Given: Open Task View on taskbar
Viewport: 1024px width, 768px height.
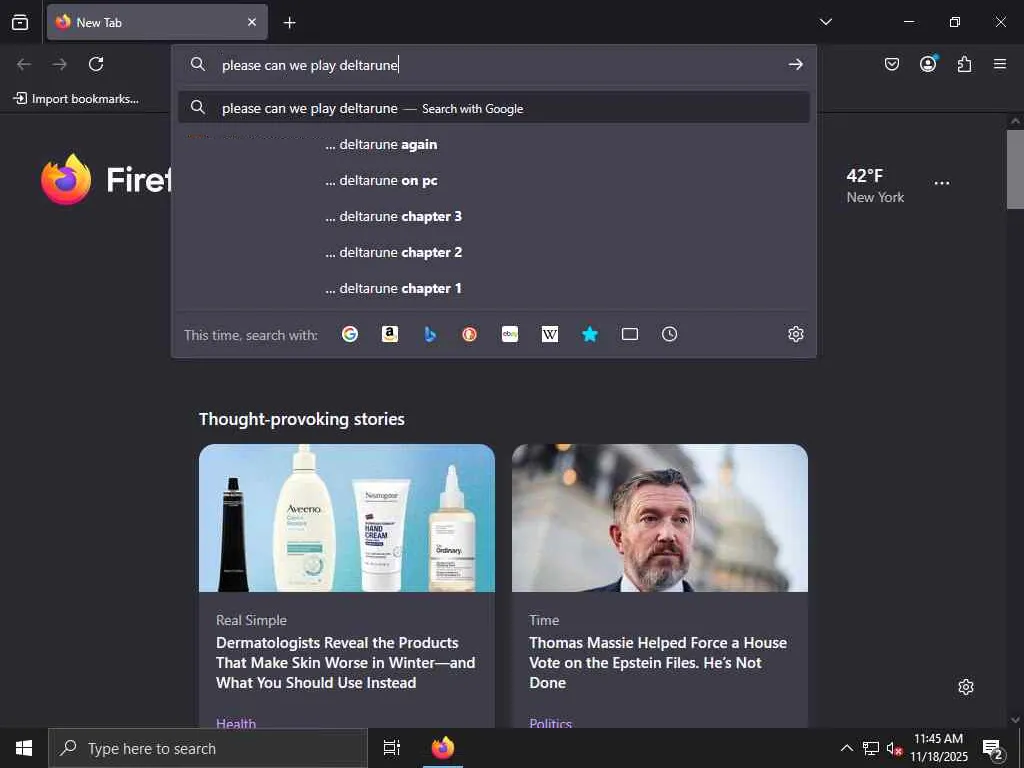Looking at the screenshot, I should 392,748.
